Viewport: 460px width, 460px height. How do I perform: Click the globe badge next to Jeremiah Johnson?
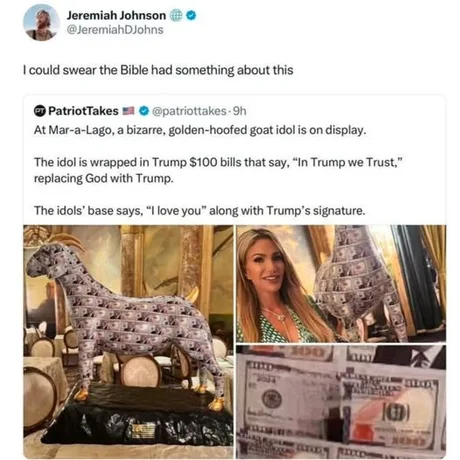pyautogui.click(x=176, y=15)
